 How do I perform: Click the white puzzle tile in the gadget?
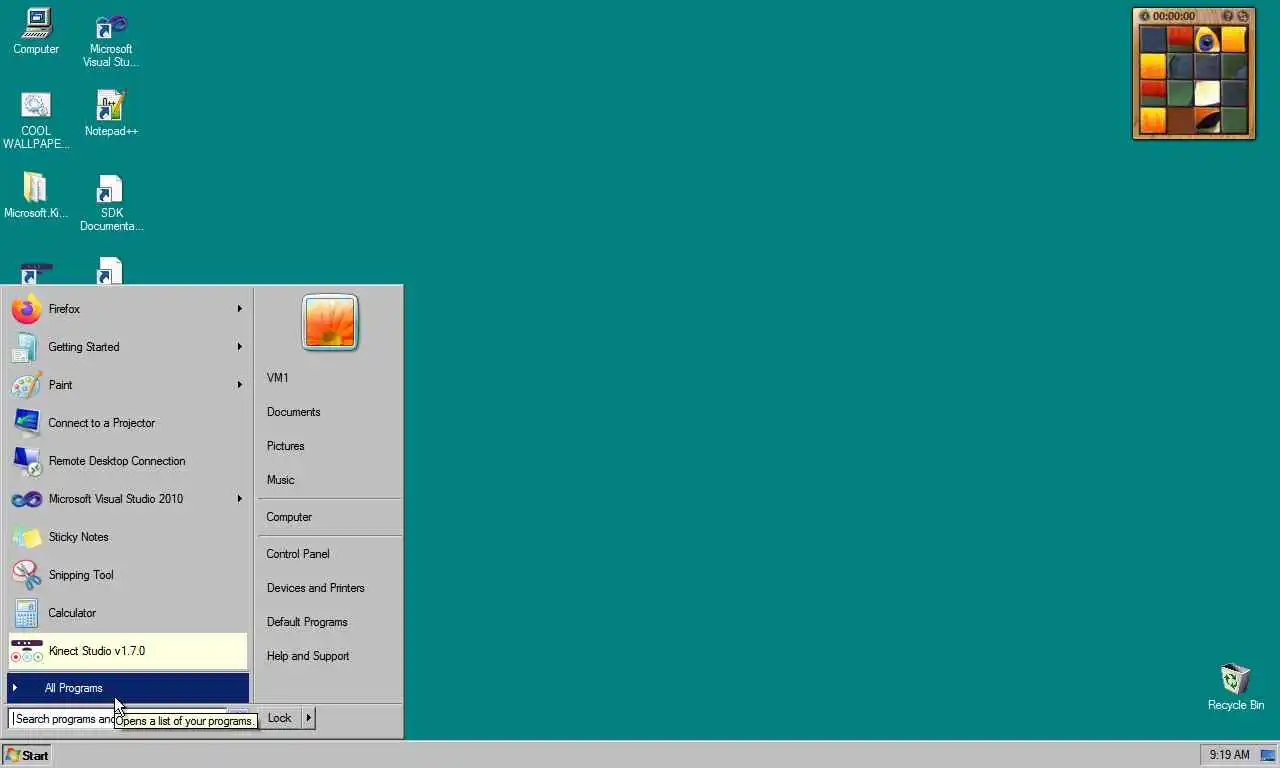1207,93
